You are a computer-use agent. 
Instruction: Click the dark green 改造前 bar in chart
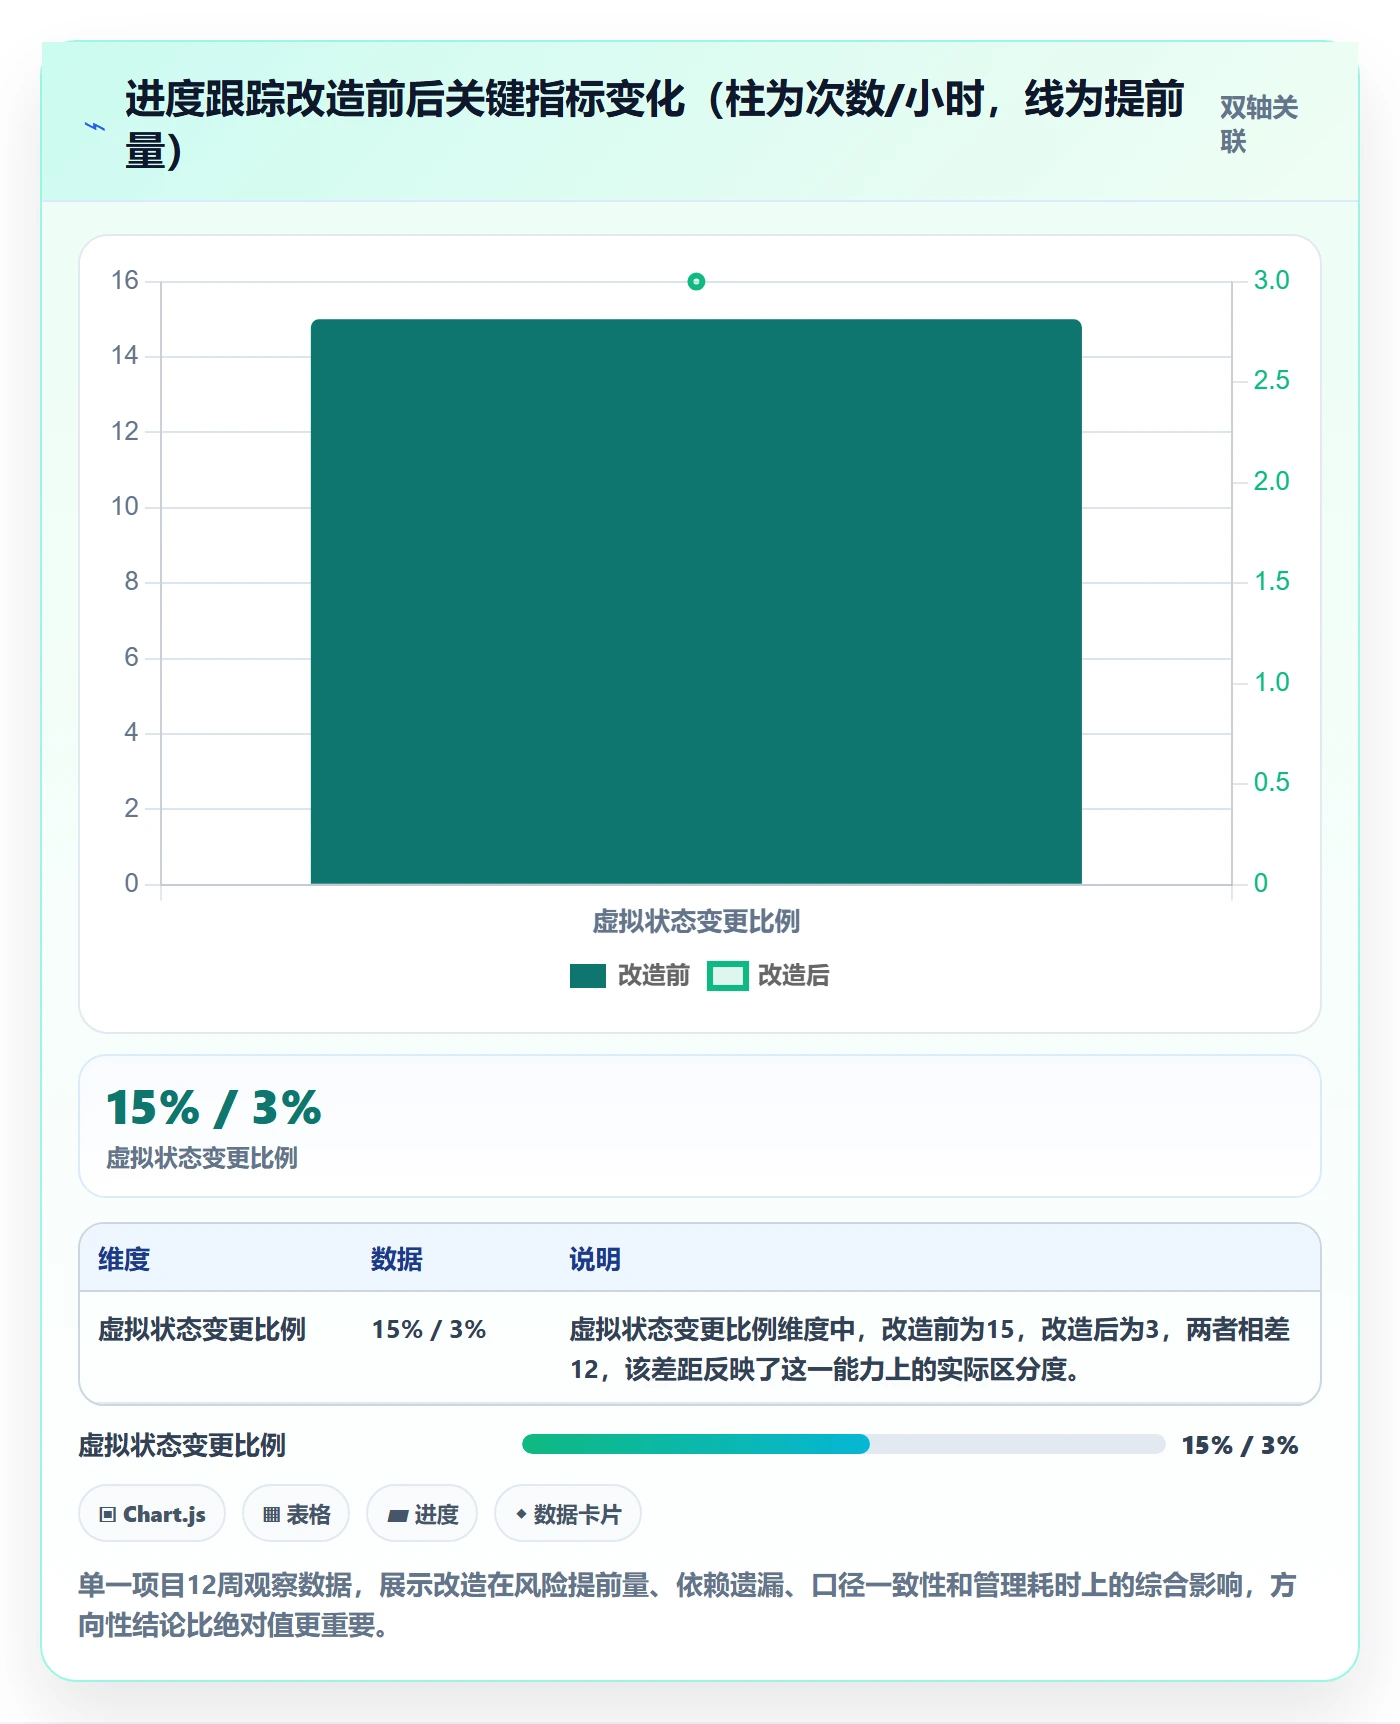click(696, 602)
